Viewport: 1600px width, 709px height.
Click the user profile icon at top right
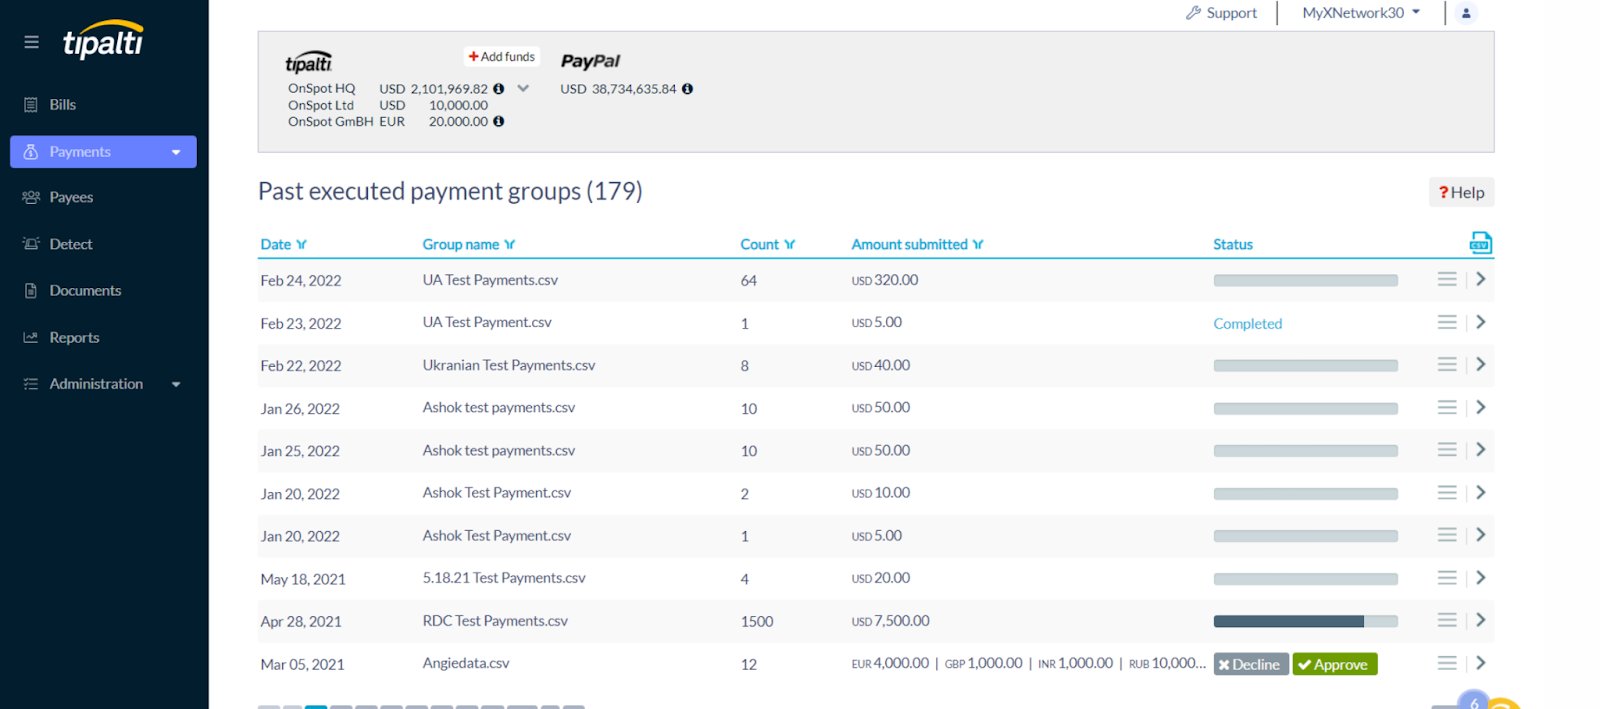coord(1466,13)
